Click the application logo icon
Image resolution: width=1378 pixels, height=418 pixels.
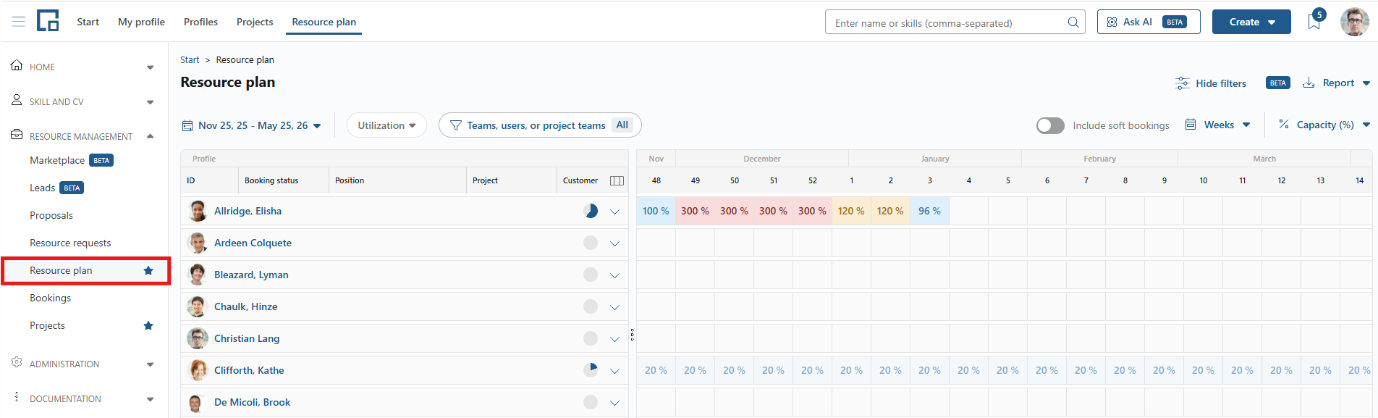coord(48,21)
